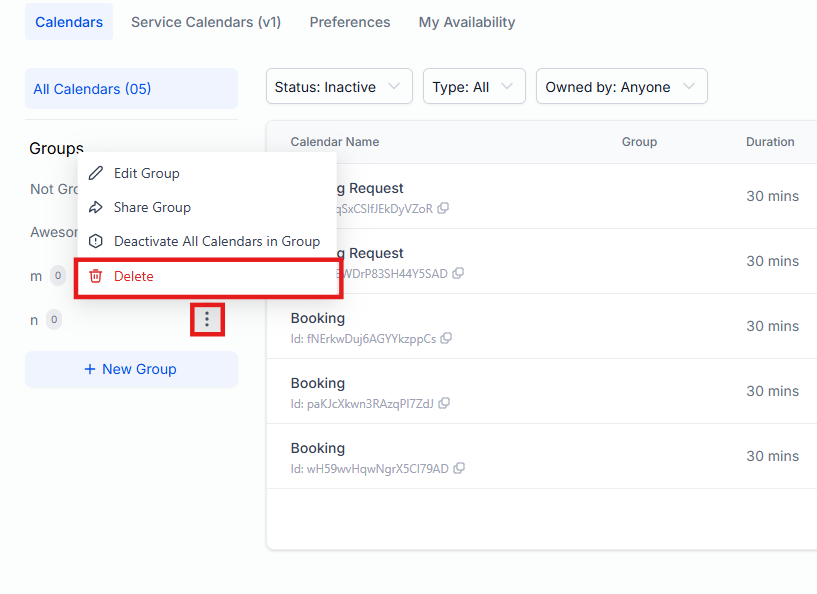Click the + New Group button
The width and height of the screenshot is (817, 594).
[131, 369]
